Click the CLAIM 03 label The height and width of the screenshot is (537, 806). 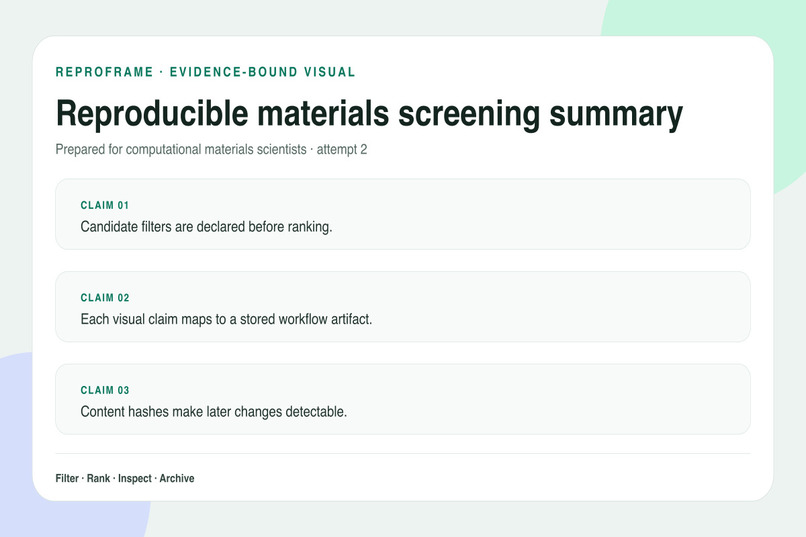[105, 390]
